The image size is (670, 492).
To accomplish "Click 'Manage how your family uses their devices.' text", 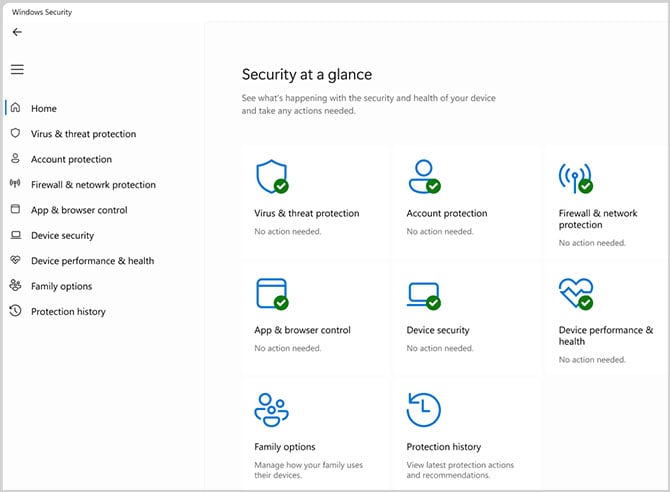I will [309, 470].
